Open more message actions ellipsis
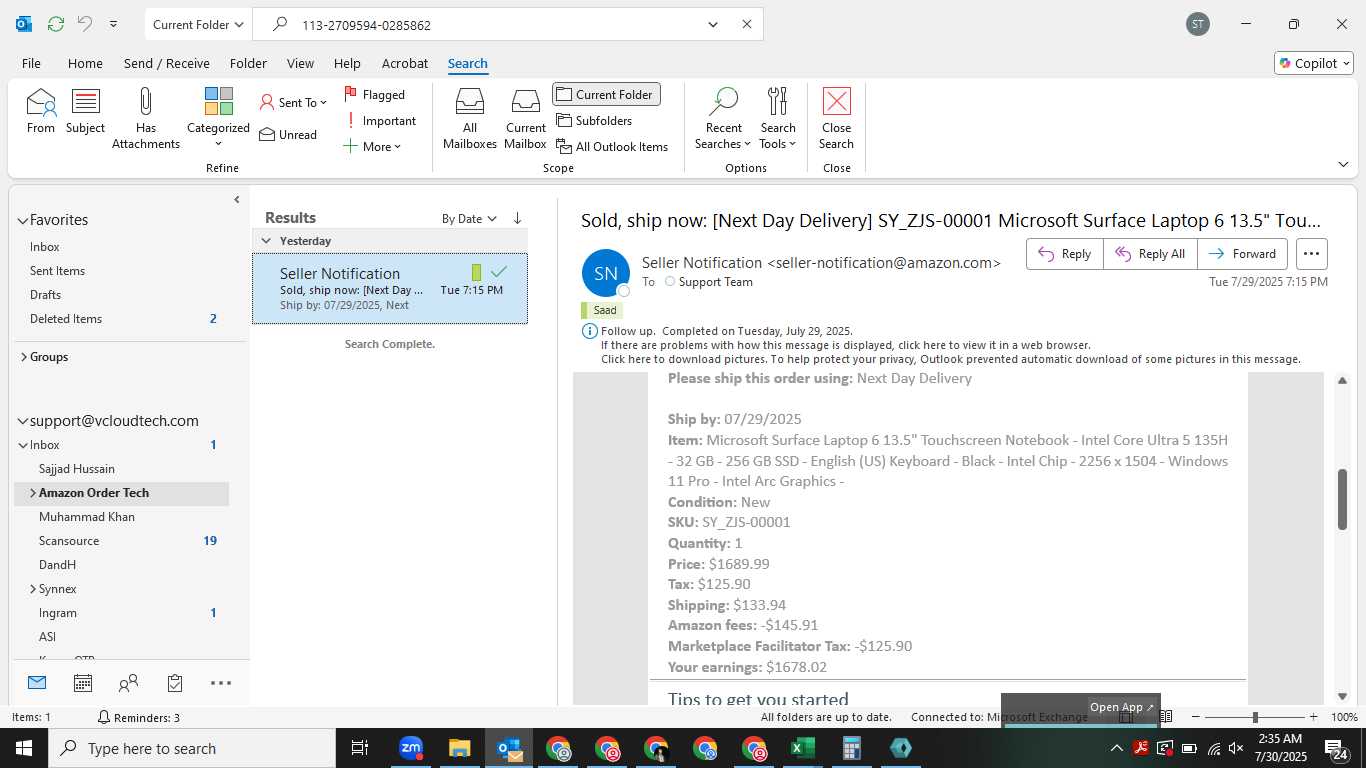The image size is (1366, 768). point(1311,254)
